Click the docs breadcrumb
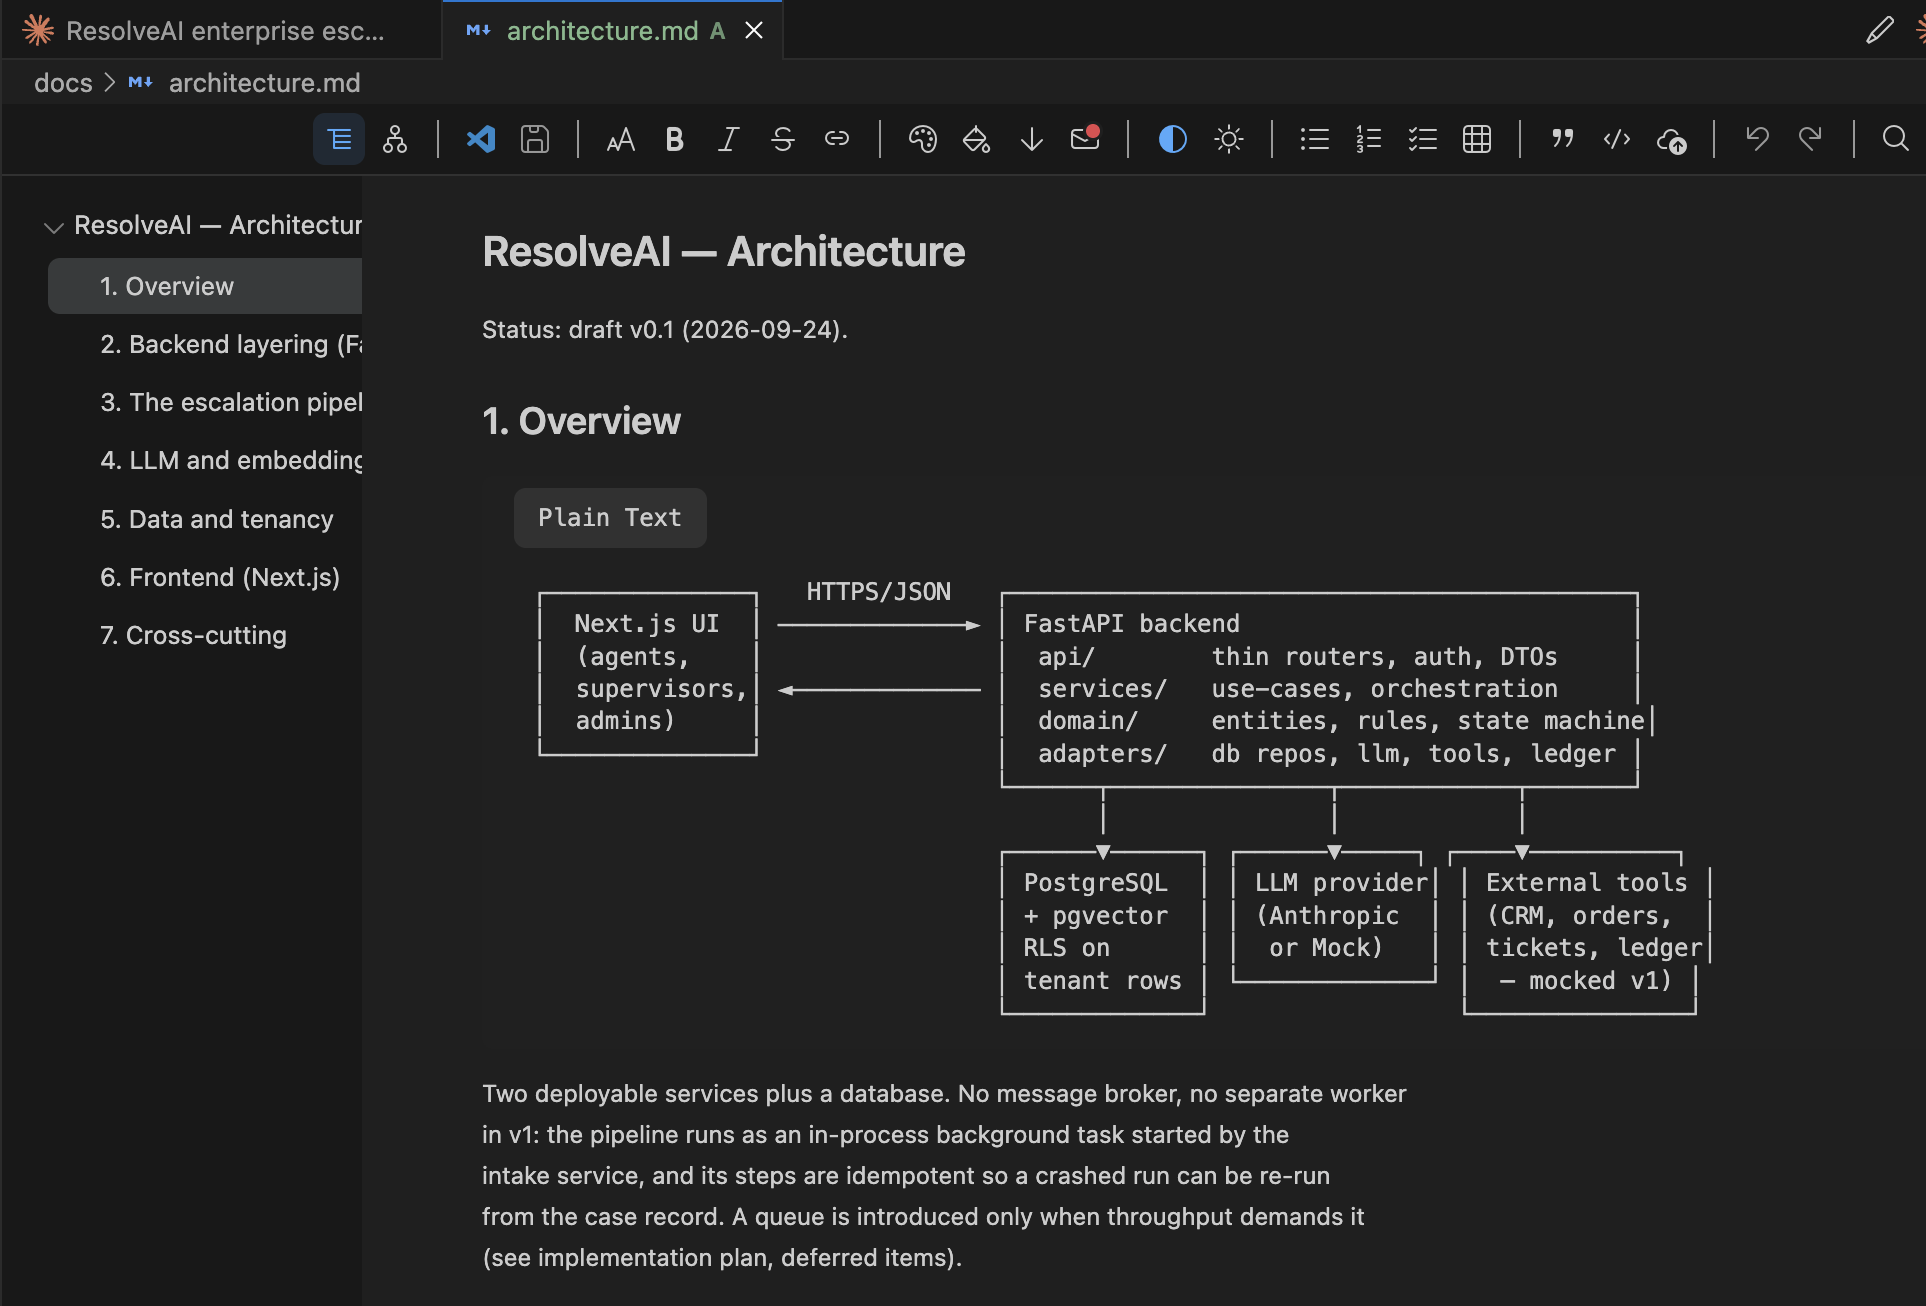The image size is (1926, 1306). (63, 83)
